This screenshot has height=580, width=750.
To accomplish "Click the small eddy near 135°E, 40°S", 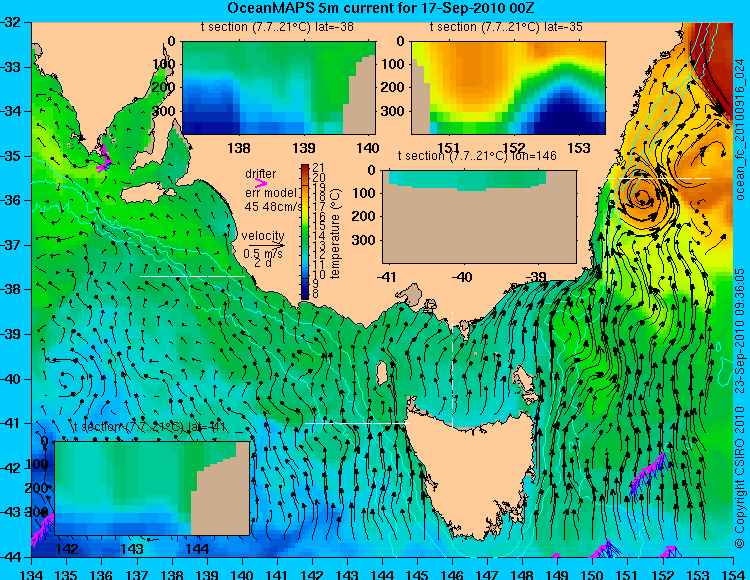I will point(66,381).
